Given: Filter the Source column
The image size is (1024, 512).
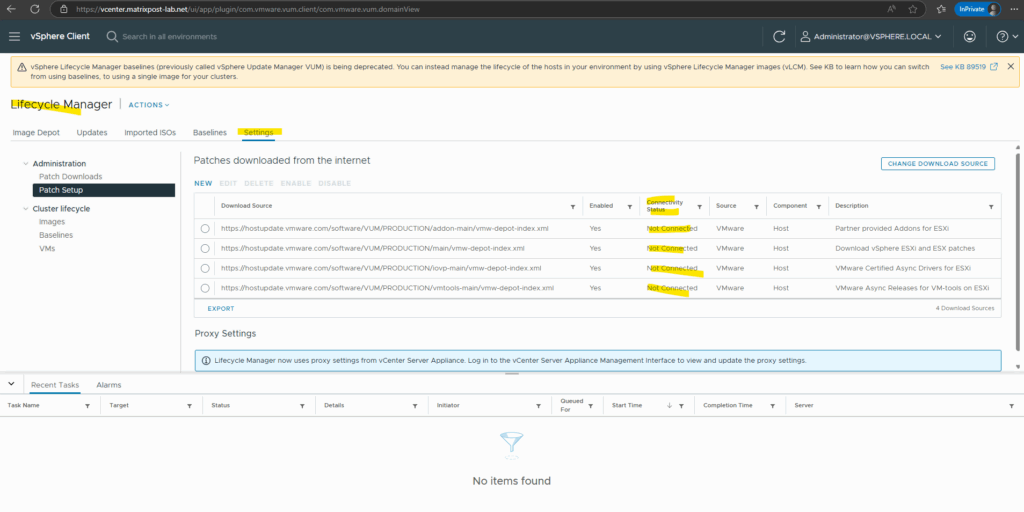Looking at the screenshot, I should tap(756, 206).
